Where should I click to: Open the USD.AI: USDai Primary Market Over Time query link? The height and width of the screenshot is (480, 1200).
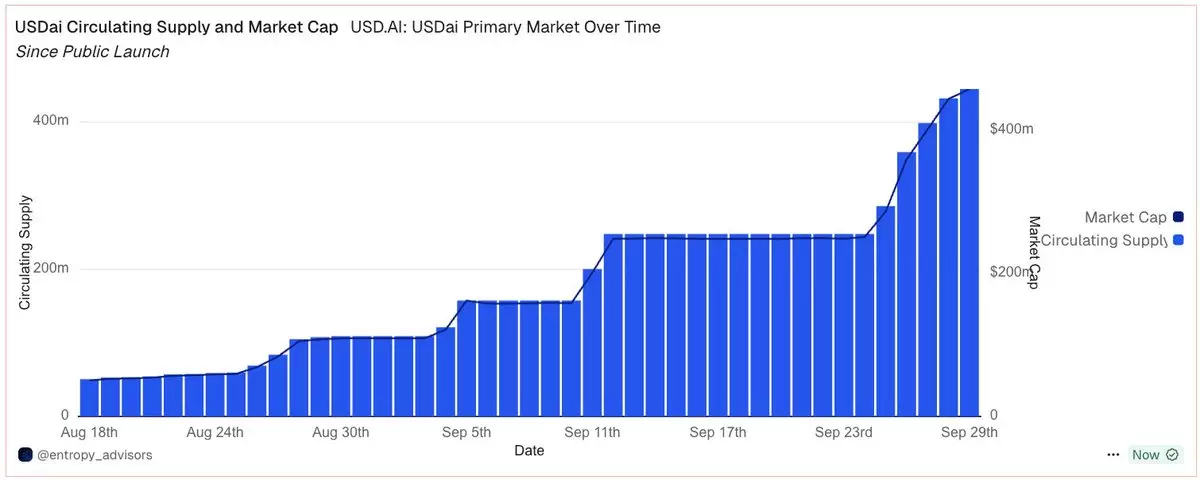[x=505, y=27]
